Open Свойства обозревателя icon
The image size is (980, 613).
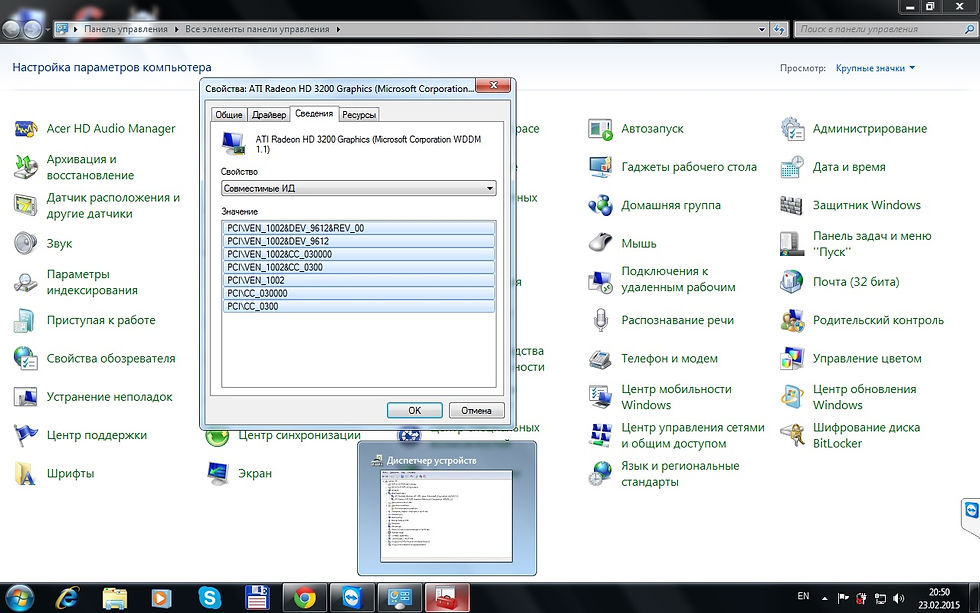tap(26, 358)
